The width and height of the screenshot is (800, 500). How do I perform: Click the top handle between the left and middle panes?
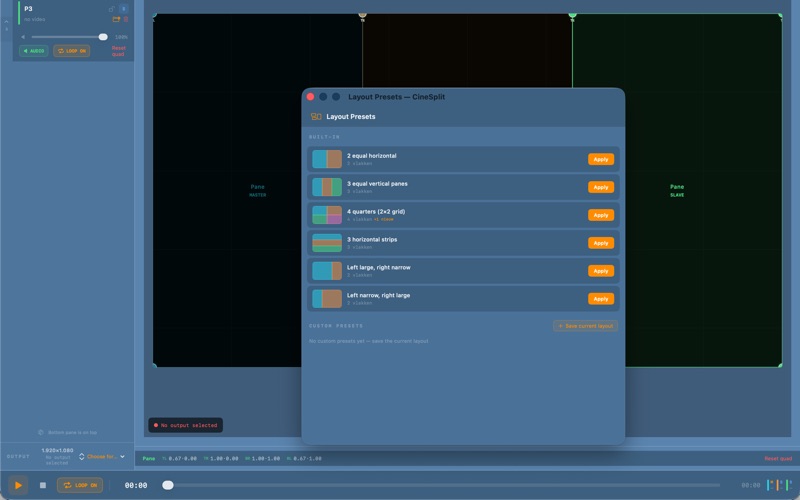pyautogui.click(x=362, y=16)
